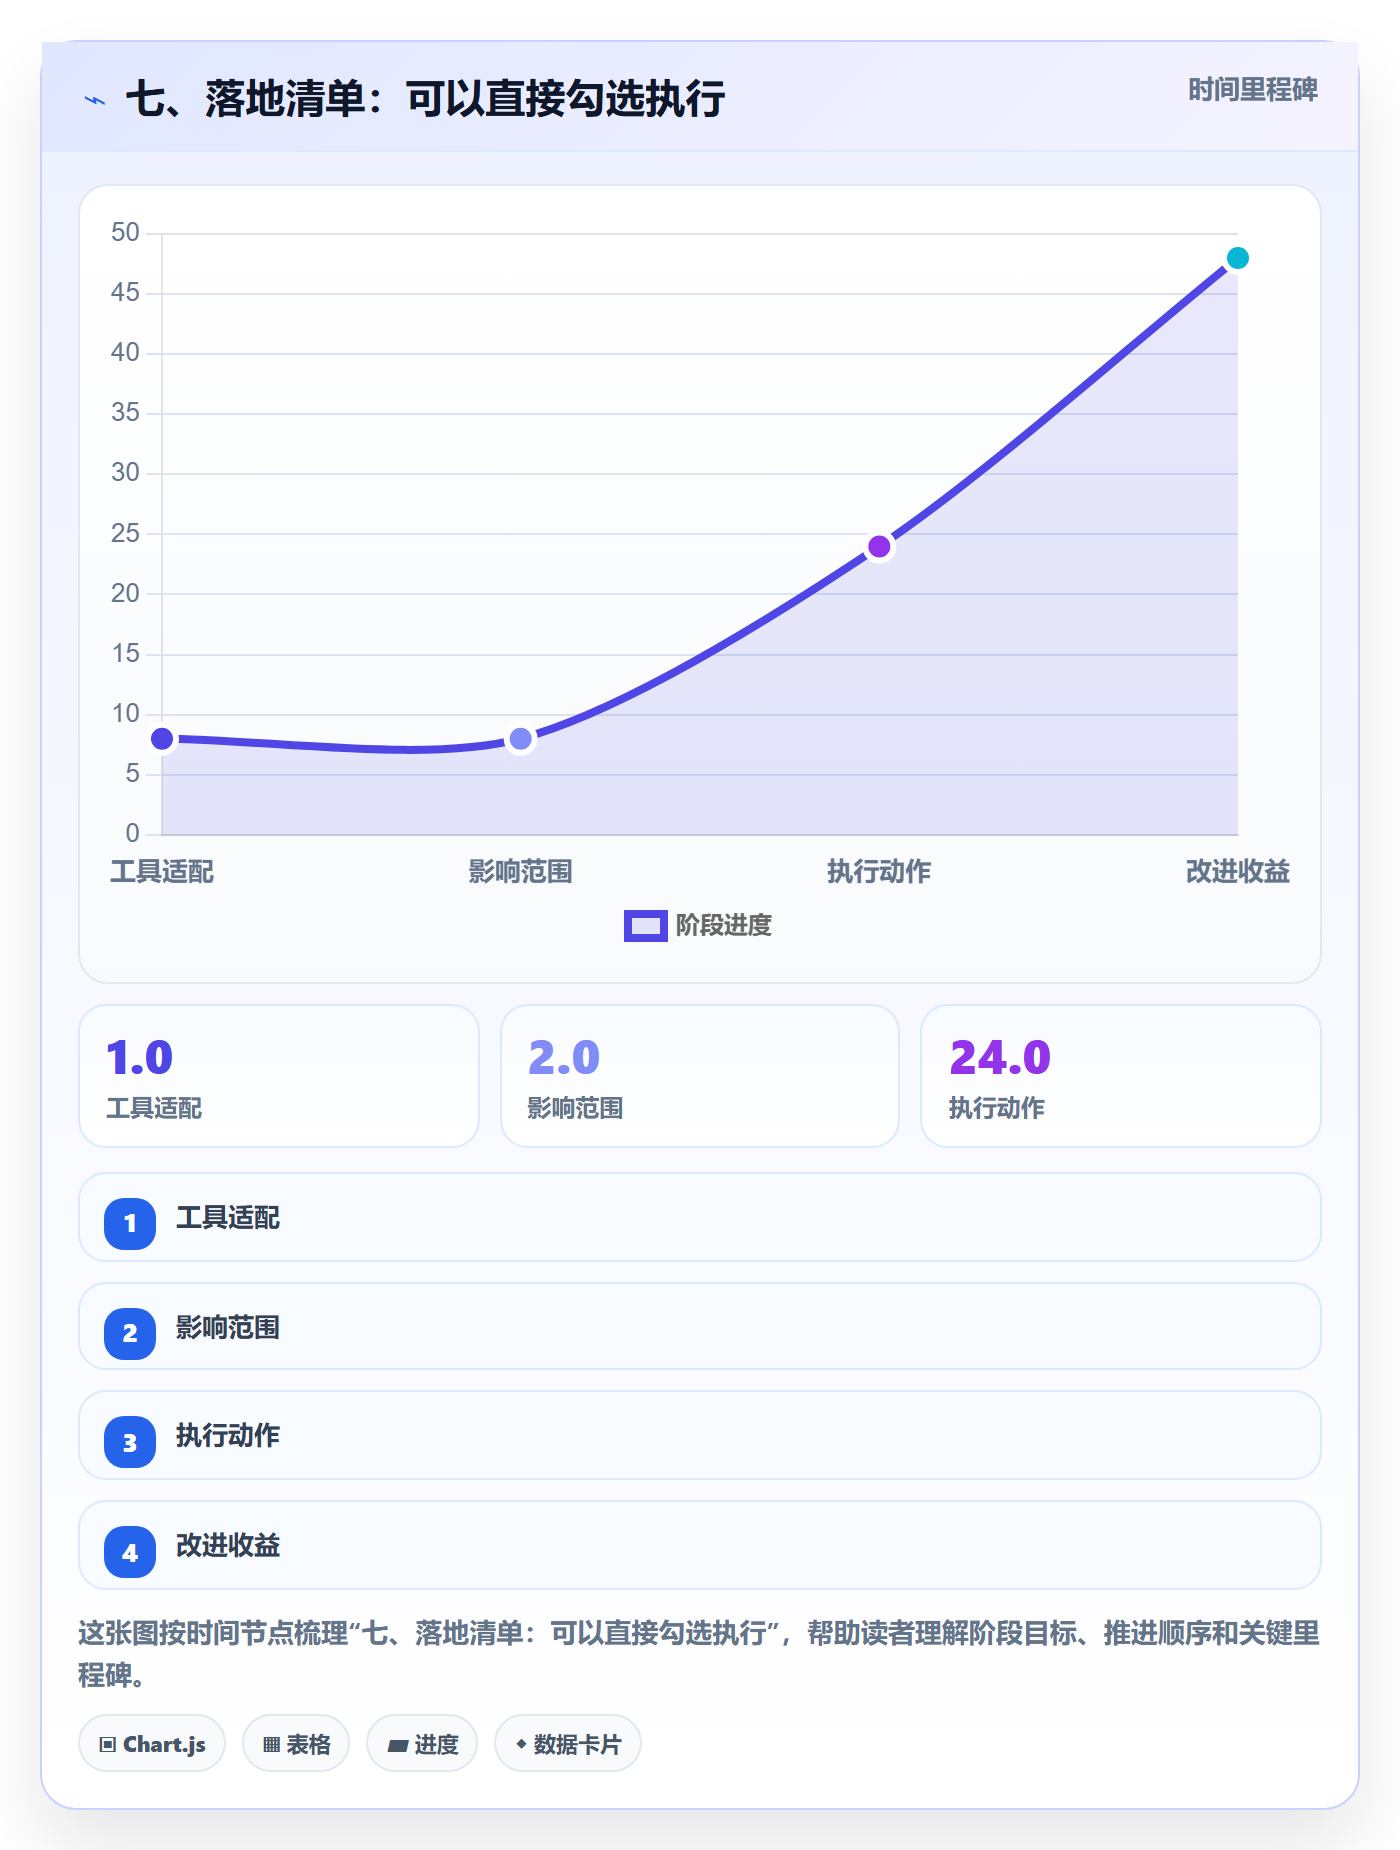Click the 数据卡片 tag chip
This screenshot has height=1850, width=1400.
click(x=568, y=1744)
